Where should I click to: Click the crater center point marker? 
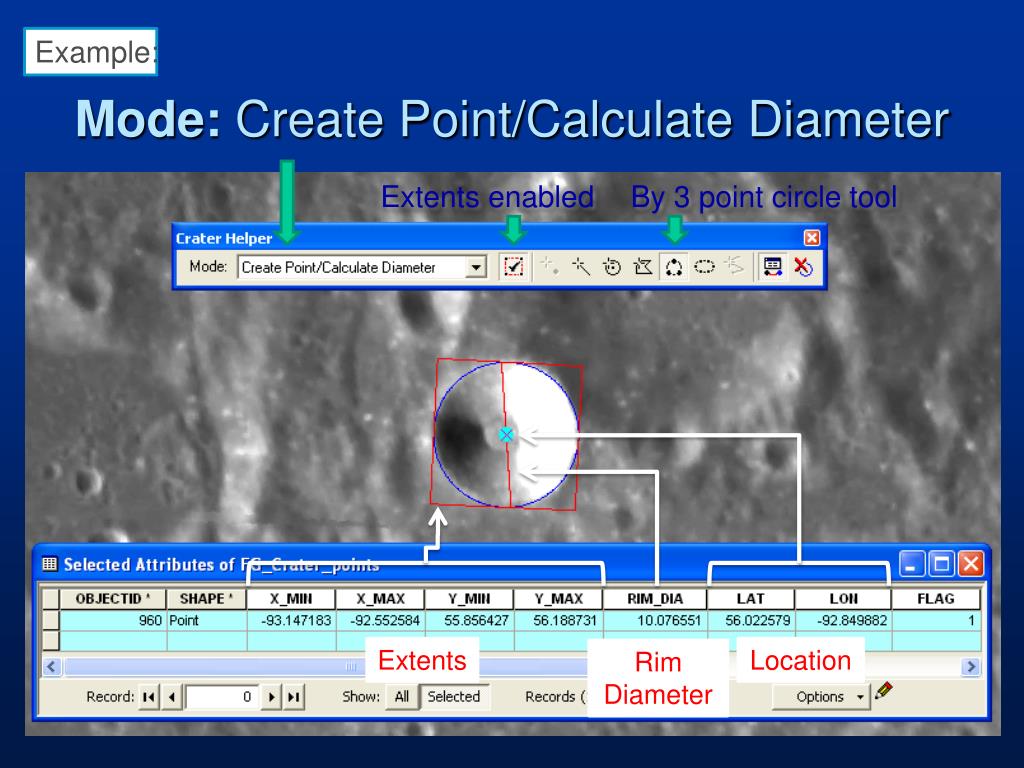point(505,434)
